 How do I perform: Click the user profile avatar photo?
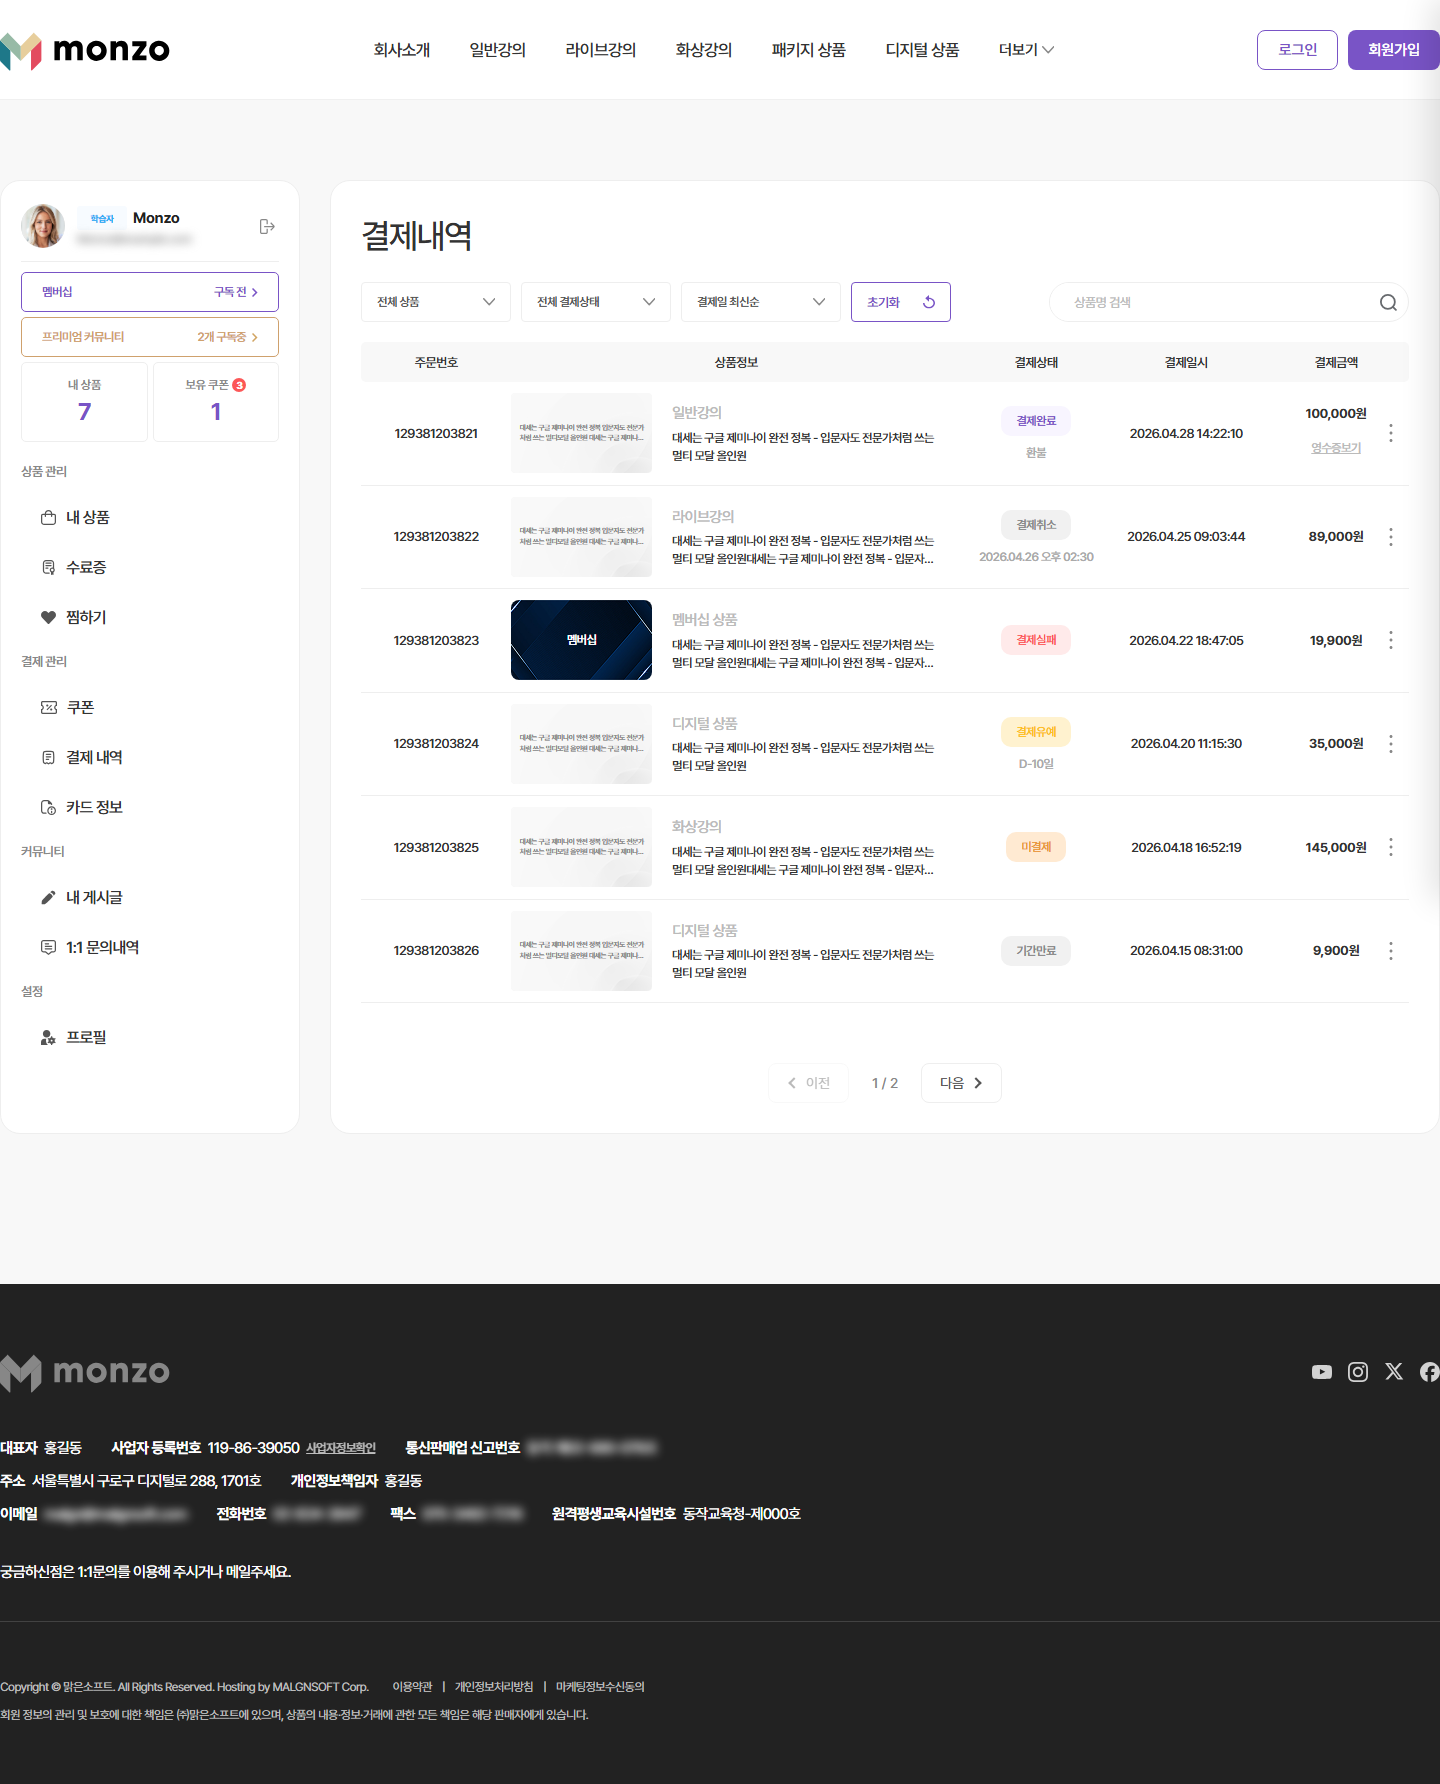[43, 226]
